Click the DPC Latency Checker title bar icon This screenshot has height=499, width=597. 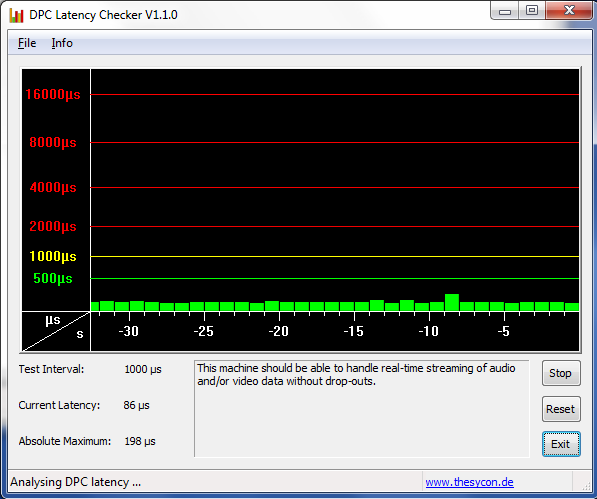pyautogui.click(x=16, y=15)
